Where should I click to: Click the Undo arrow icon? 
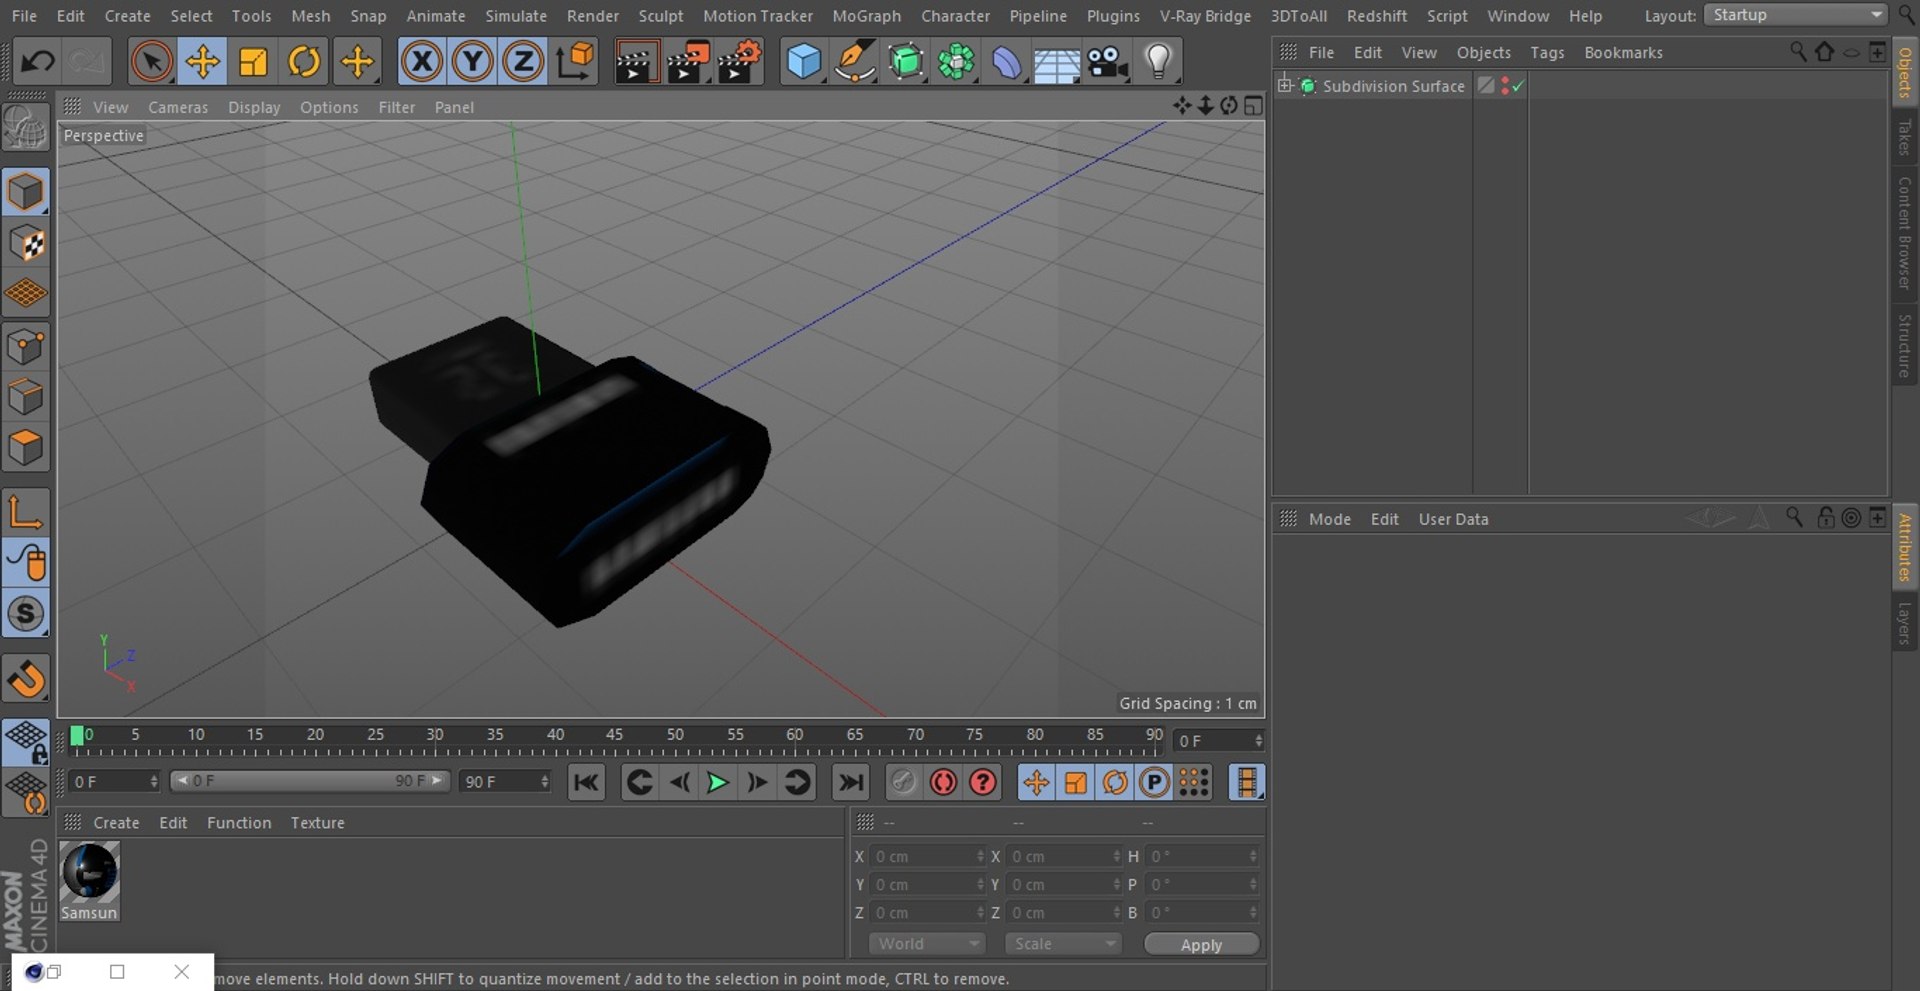coord(38,62)
